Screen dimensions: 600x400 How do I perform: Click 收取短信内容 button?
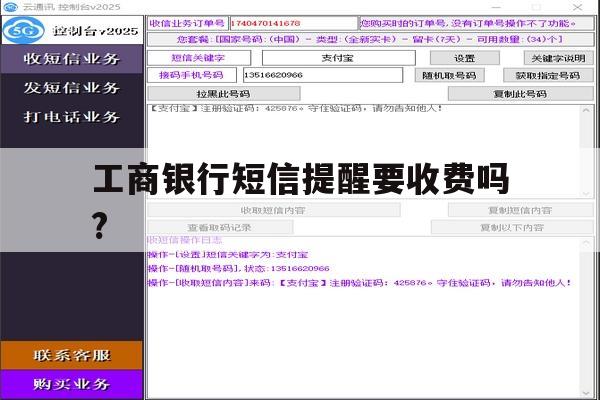point(274,210)
